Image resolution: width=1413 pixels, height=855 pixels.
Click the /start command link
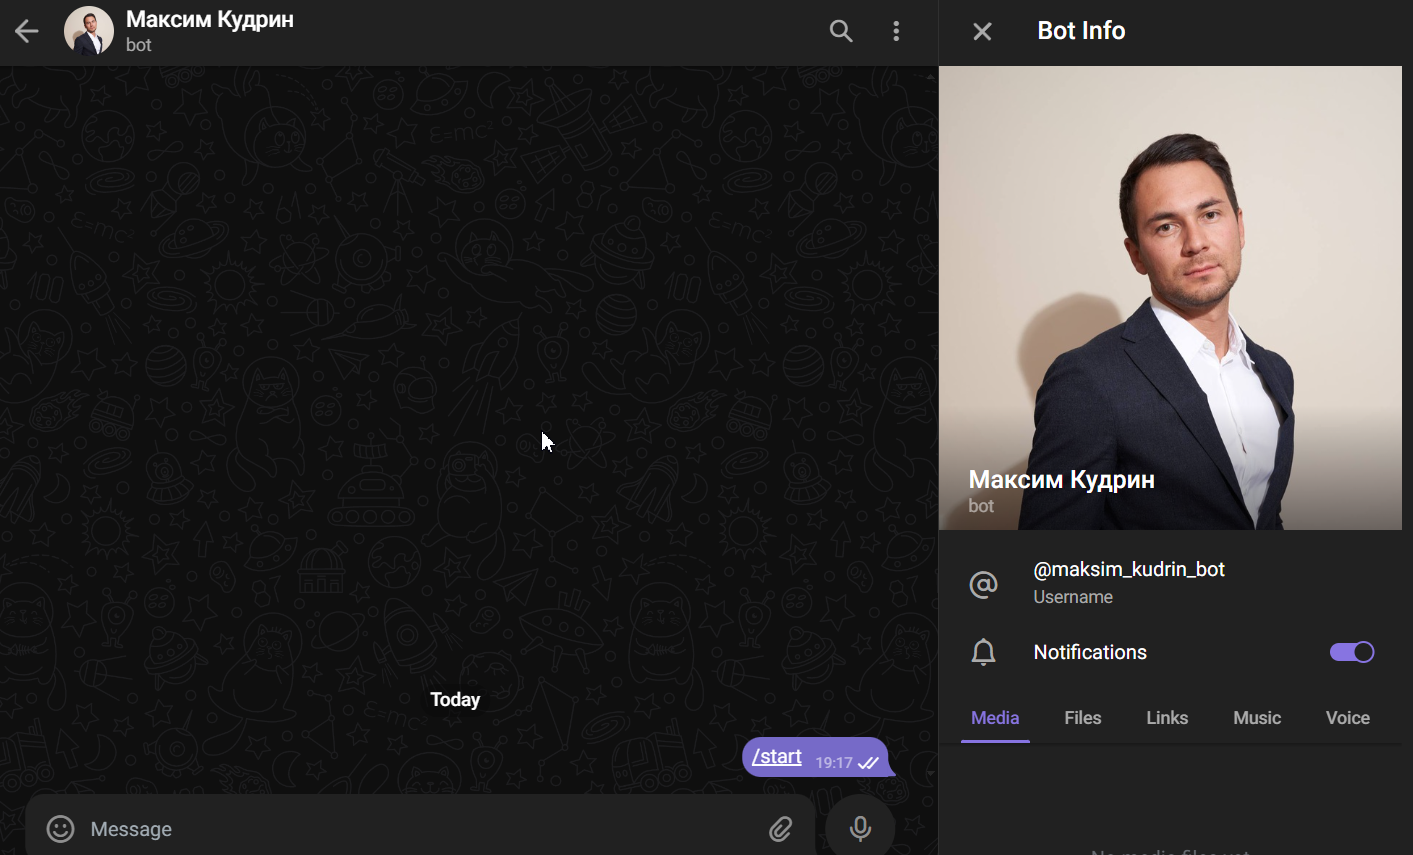click(777, 756)
